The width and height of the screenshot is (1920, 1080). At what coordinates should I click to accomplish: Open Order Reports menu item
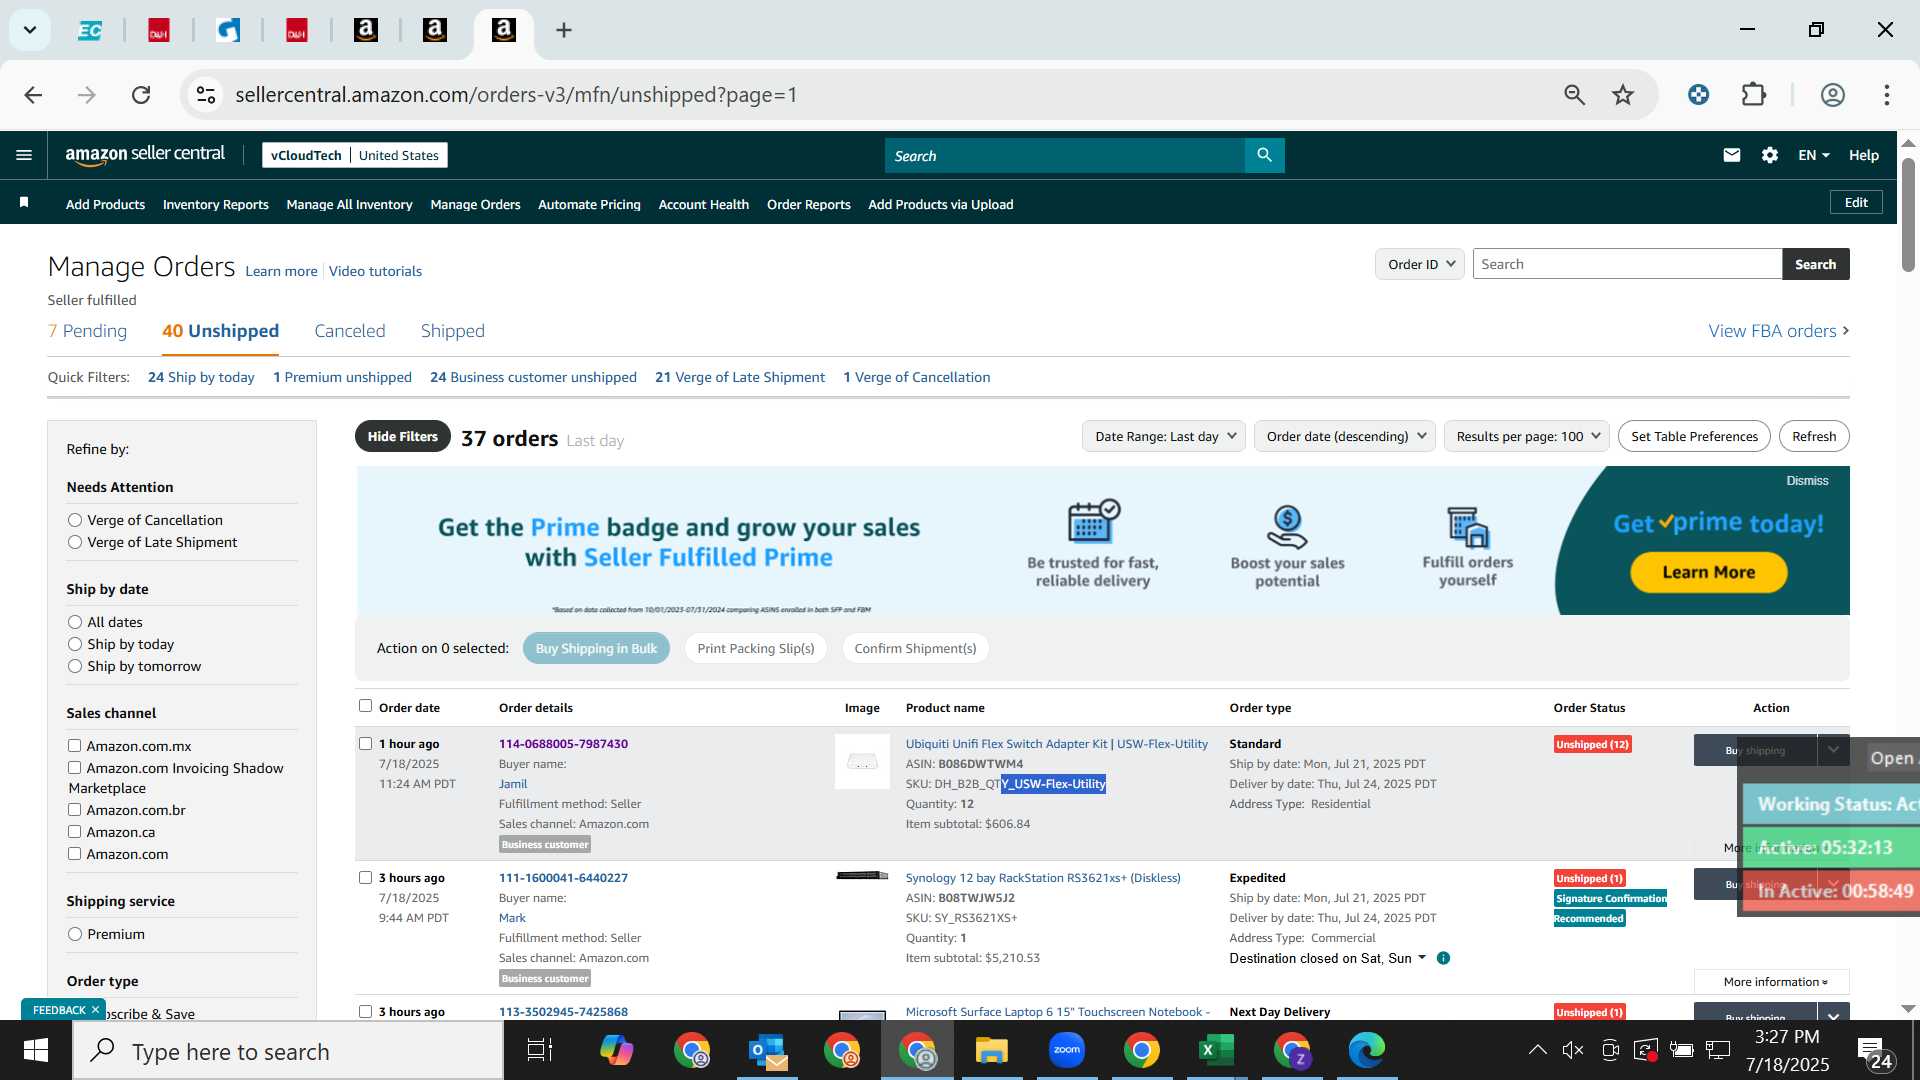point(808,204)
